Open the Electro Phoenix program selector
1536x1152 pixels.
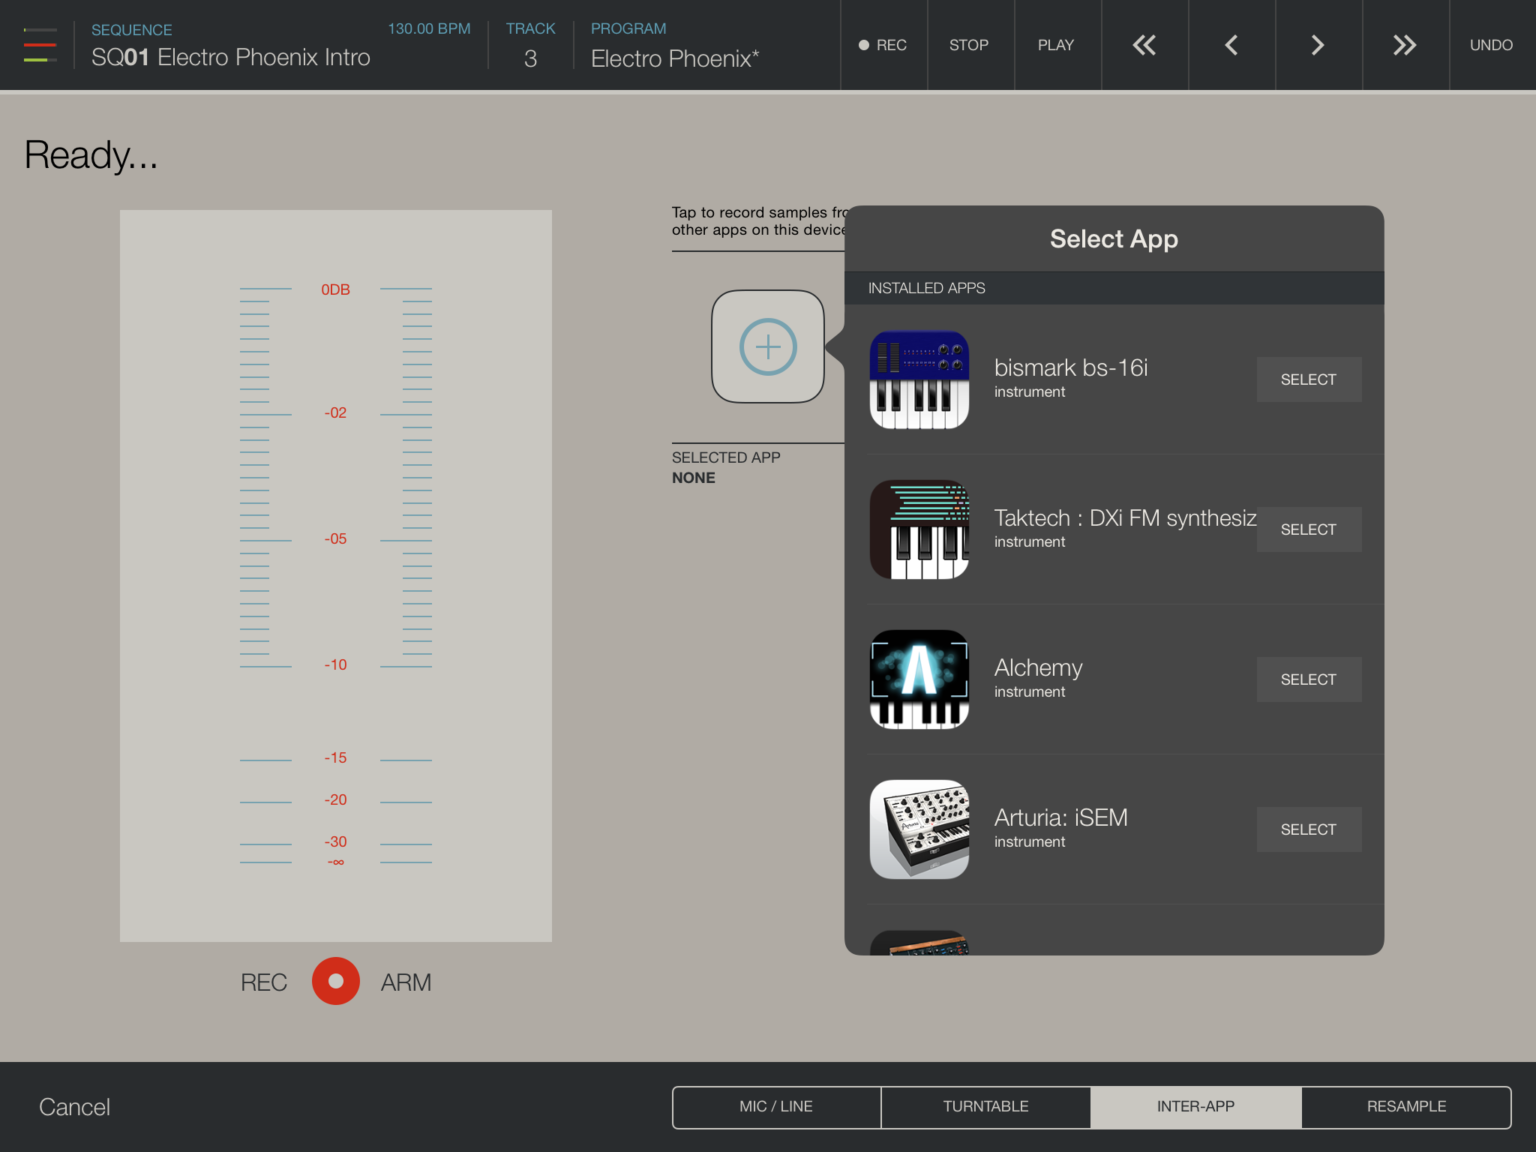[675, 58]
